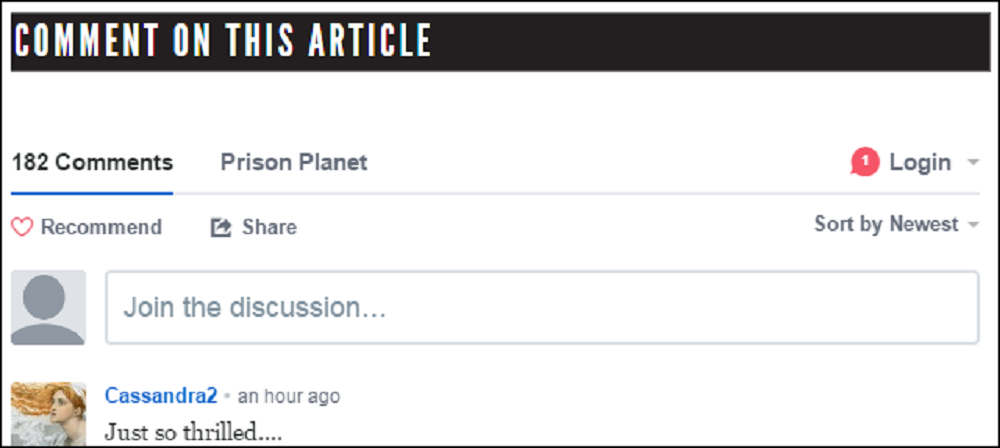Click the Share arrow icon
The height and width of the screenshot is (448, 1000).
coord(221,228)
